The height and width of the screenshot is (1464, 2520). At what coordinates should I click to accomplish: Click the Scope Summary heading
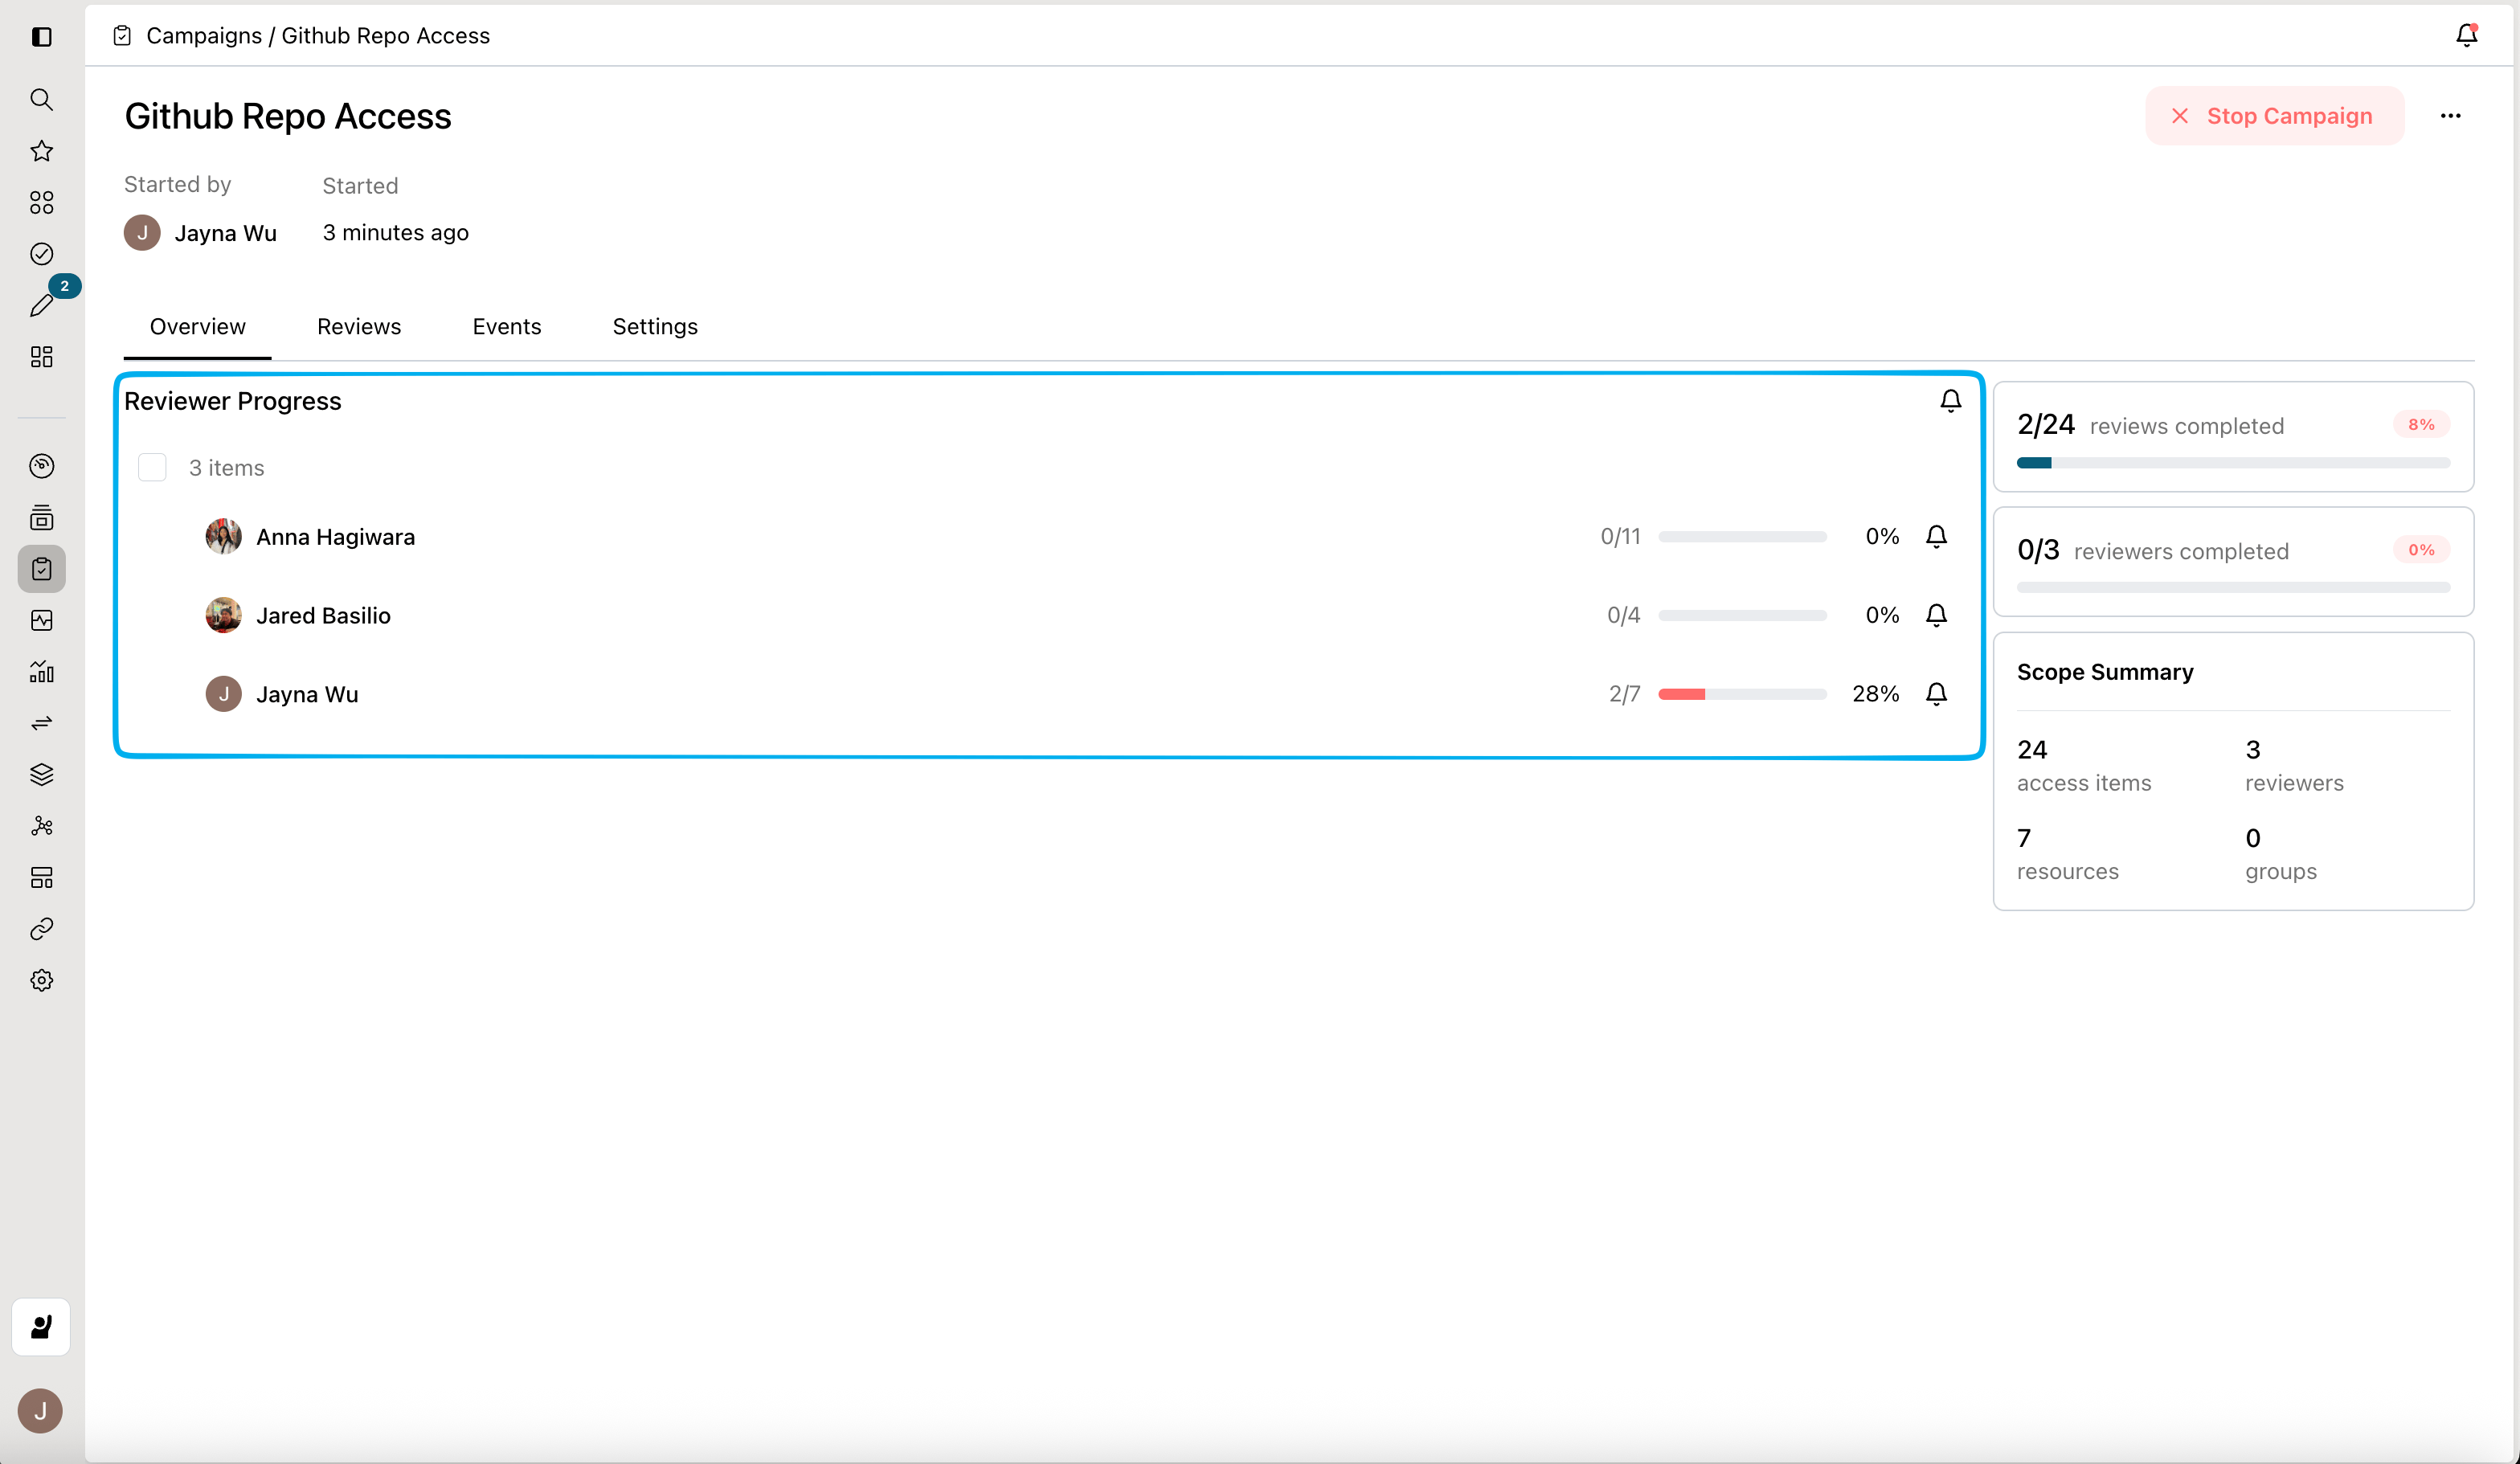(2105, 672)
